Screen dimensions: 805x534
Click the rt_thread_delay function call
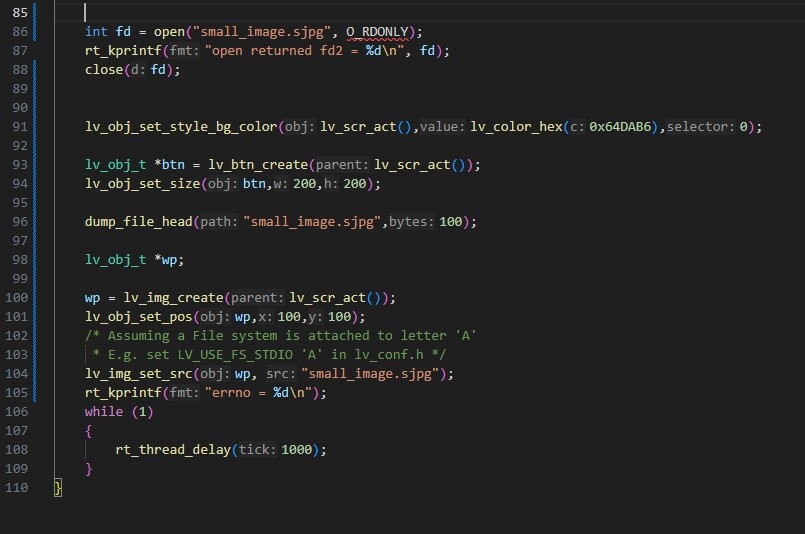pos(173,450)
